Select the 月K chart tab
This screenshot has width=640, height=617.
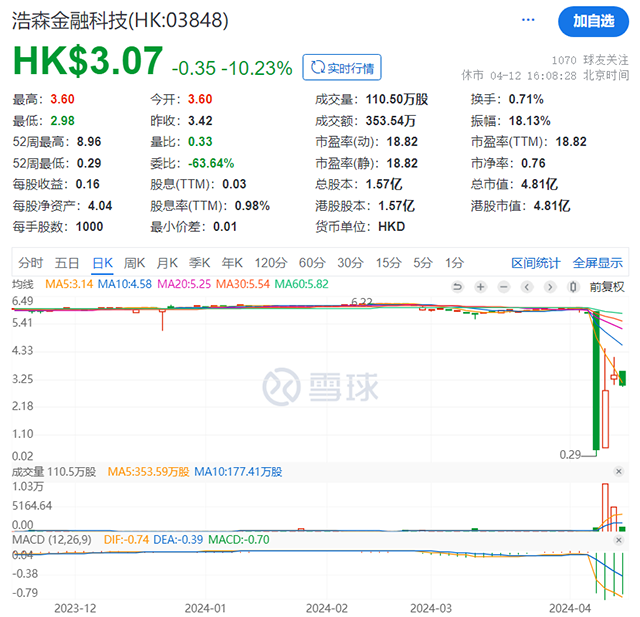167,263
